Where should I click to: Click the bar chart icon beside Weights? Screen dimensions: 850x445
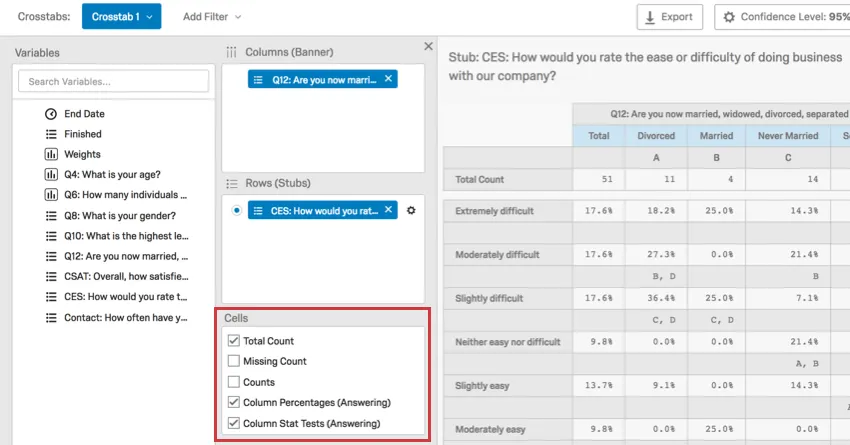click(x=51, y=154)
